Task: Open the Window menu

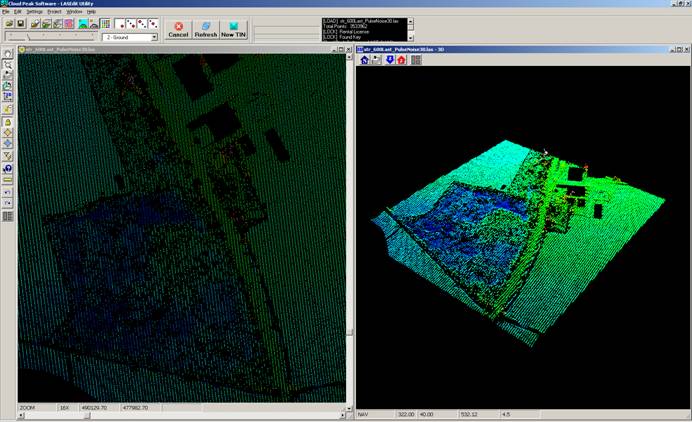Action: coord(74,11)
